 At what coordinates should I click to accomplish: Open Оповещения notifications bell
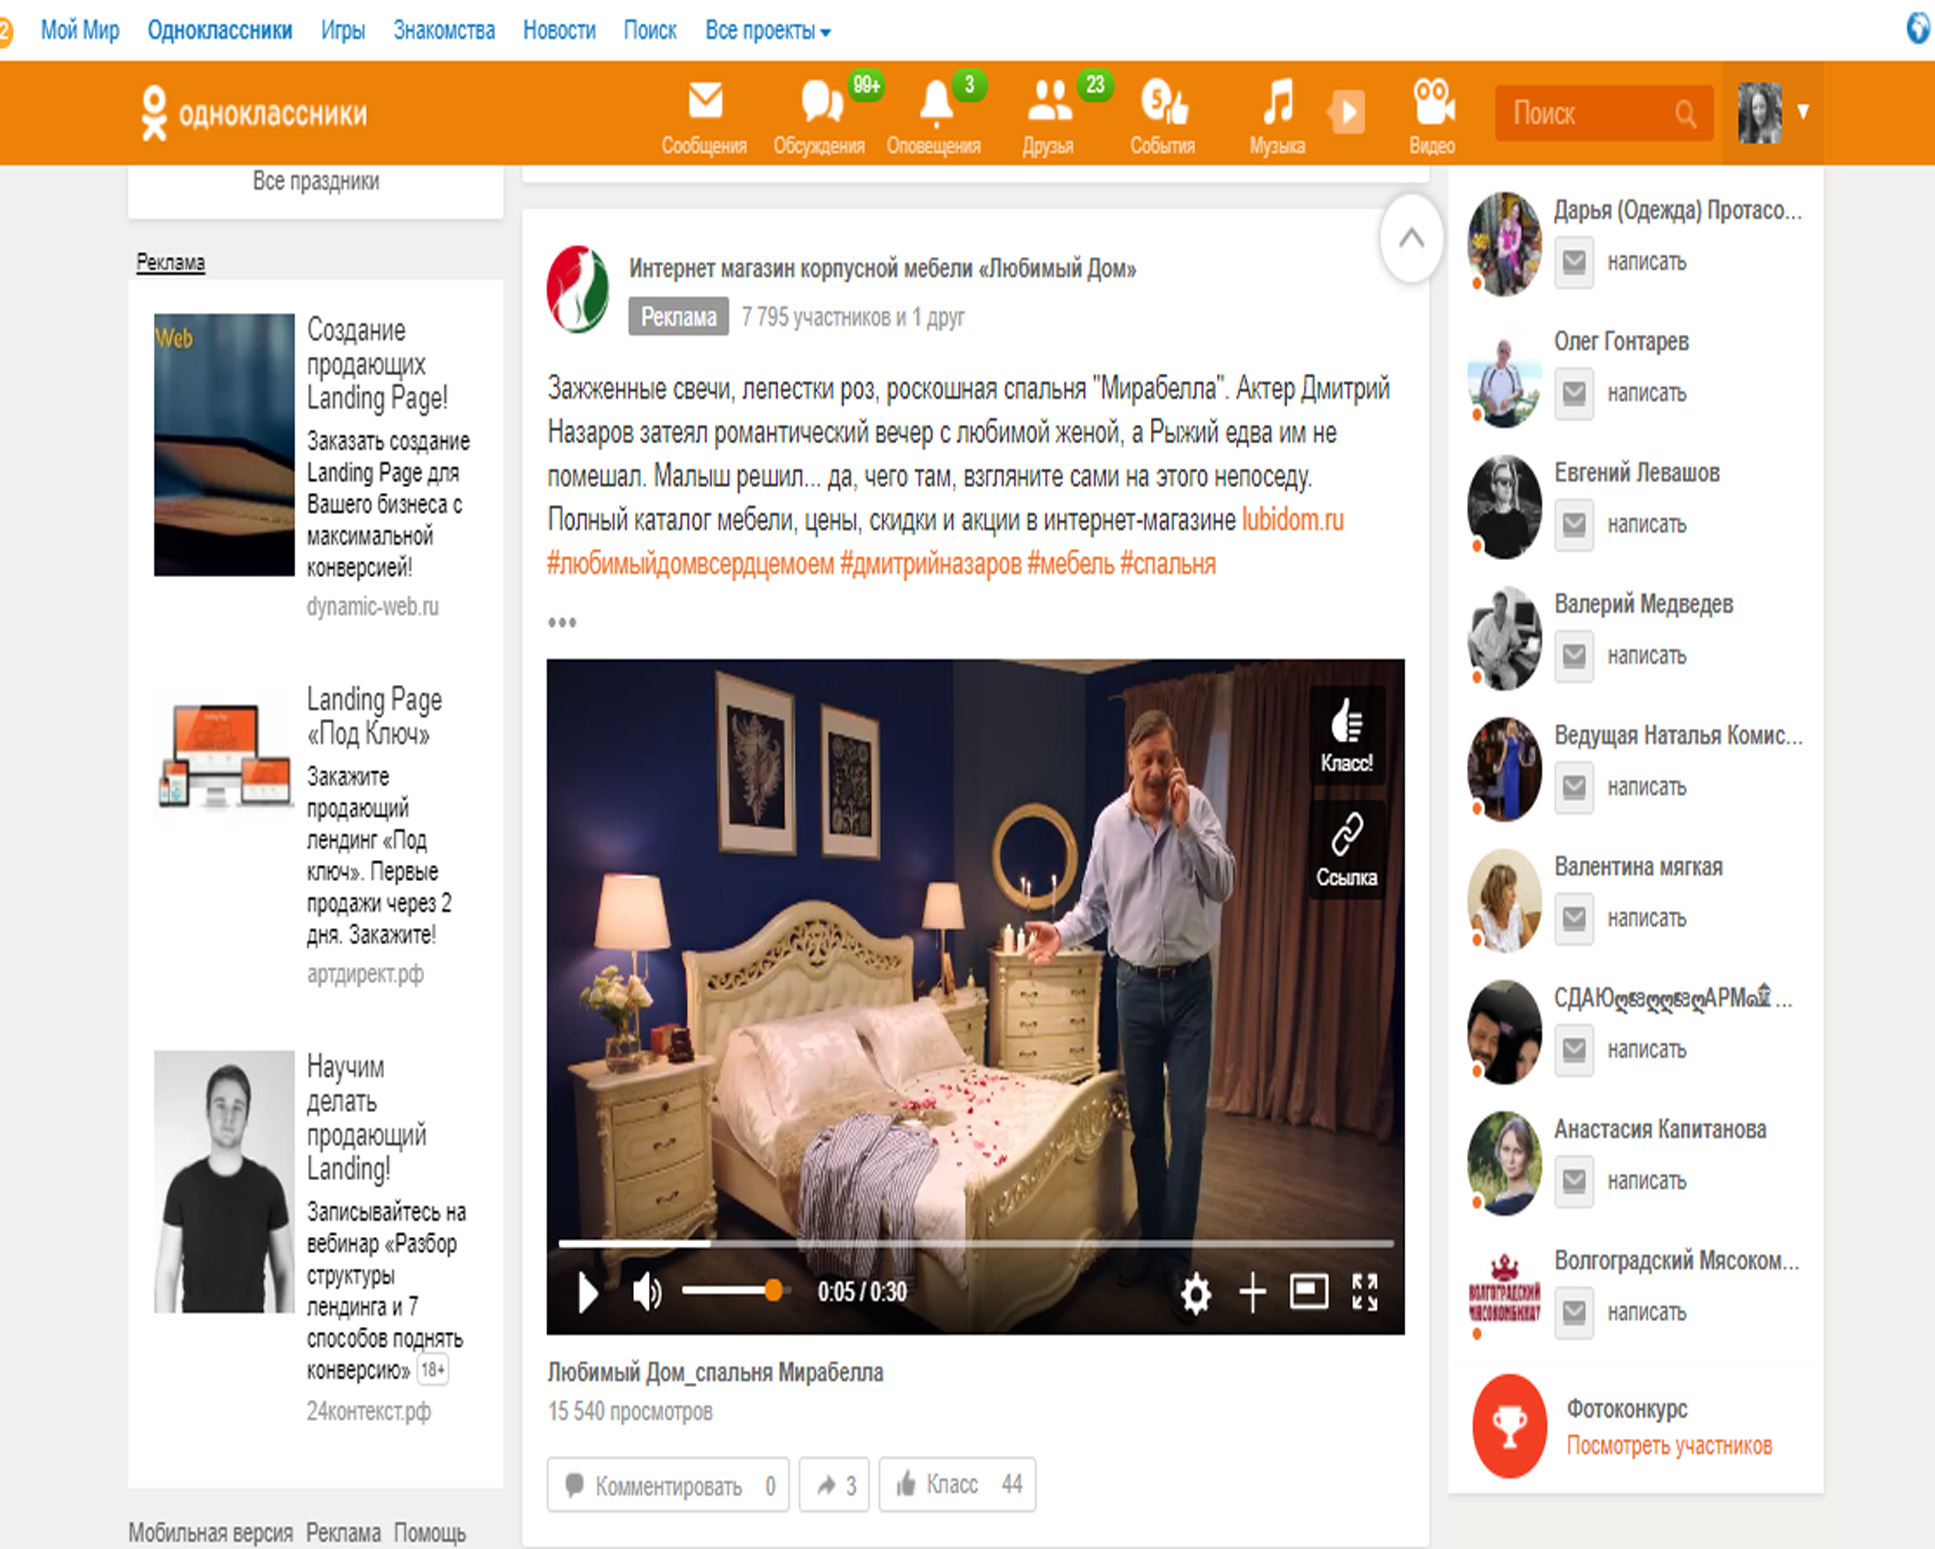[x=935, y=102]
